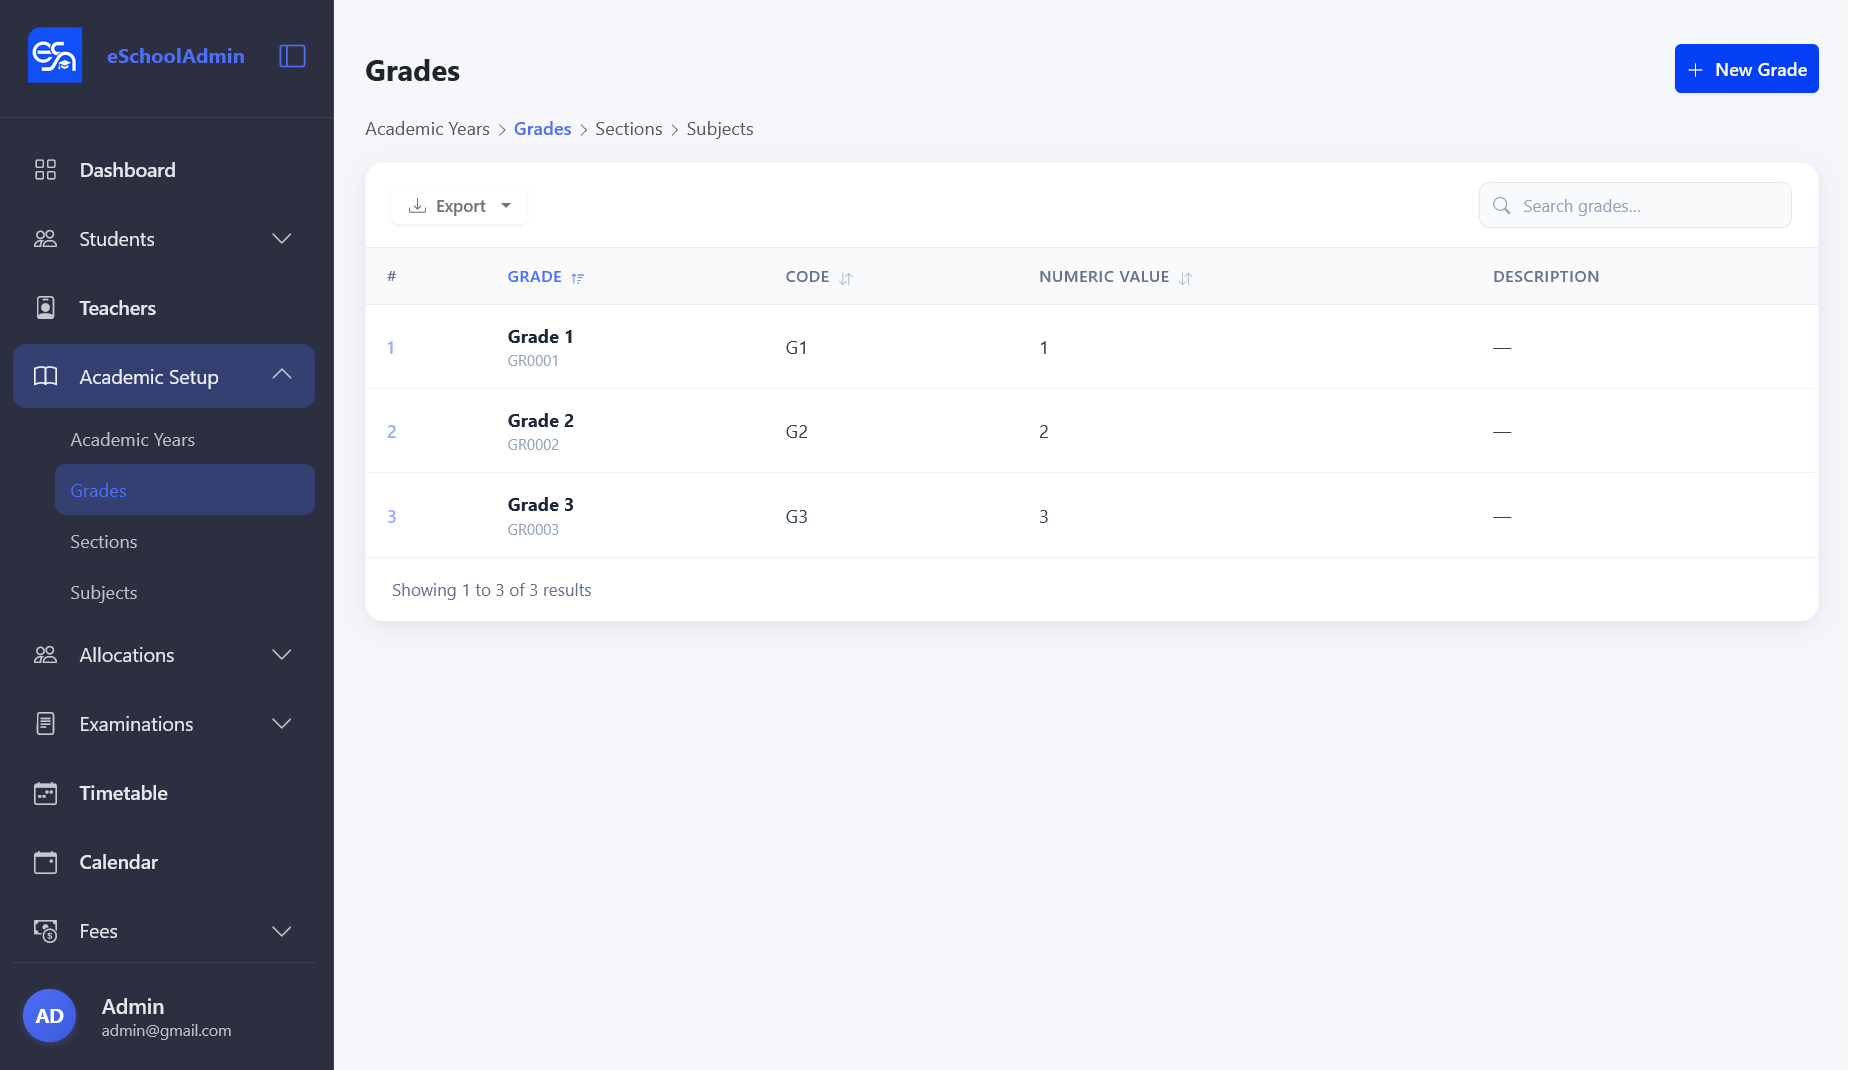Click the New Grade button
The width and height of the screenshot is (1849, 1070).
[x=1746, y=69]
